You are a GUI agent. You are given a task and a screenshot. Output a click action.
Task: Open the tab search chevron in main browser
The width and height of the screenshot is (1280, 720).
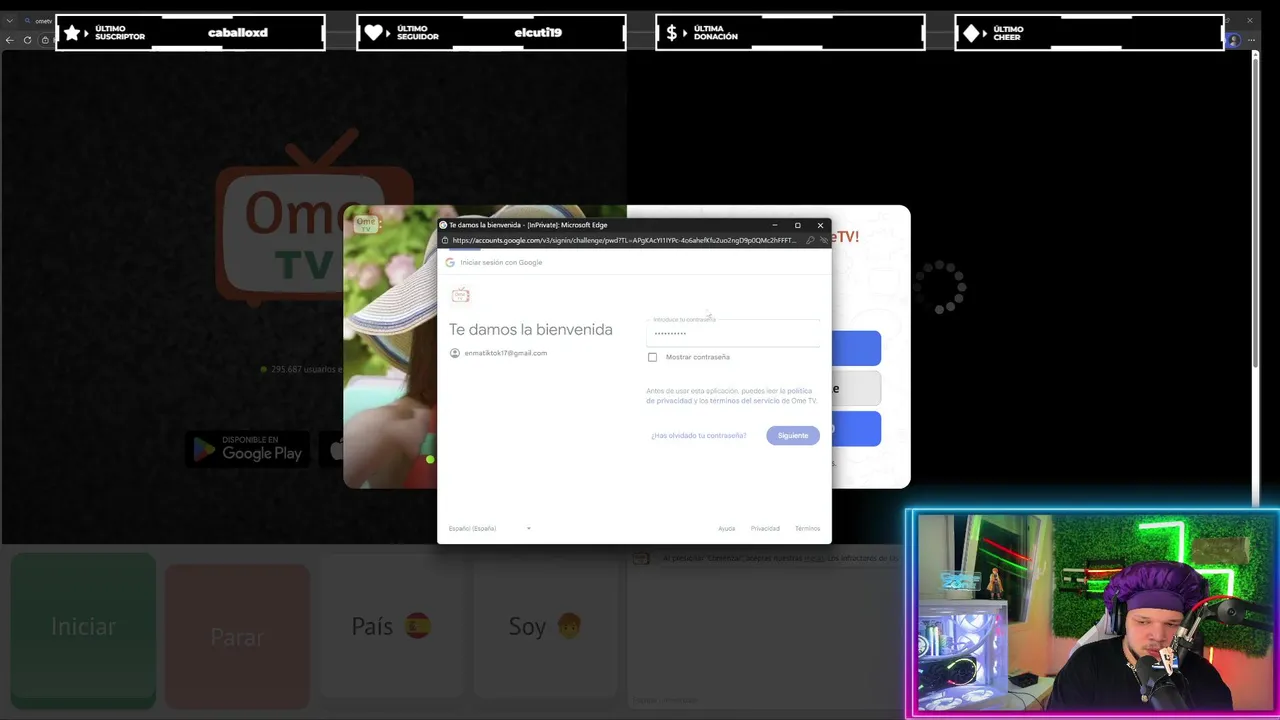tap(10, 20)
